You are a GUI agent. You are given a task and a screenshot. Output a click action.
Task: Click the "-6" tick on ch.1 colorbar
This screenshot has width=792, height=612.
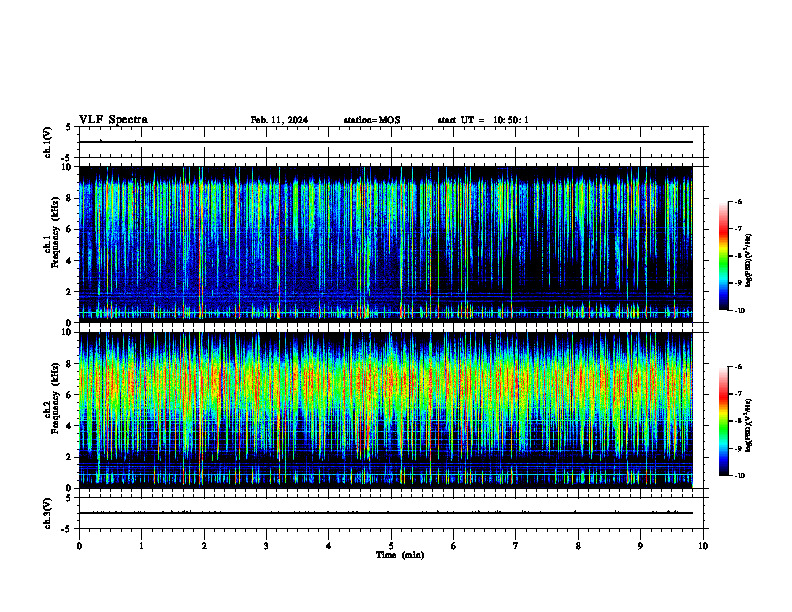pos(738,201)
